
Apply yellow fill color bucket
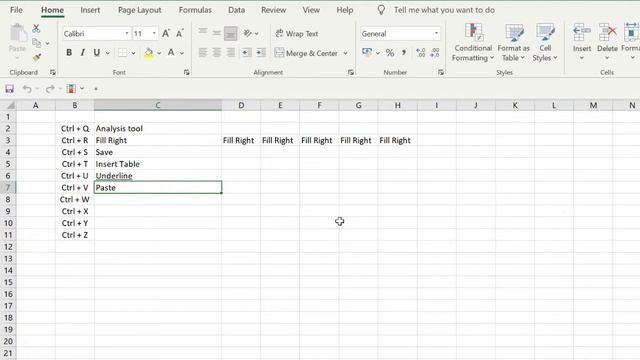click(149, 53)
